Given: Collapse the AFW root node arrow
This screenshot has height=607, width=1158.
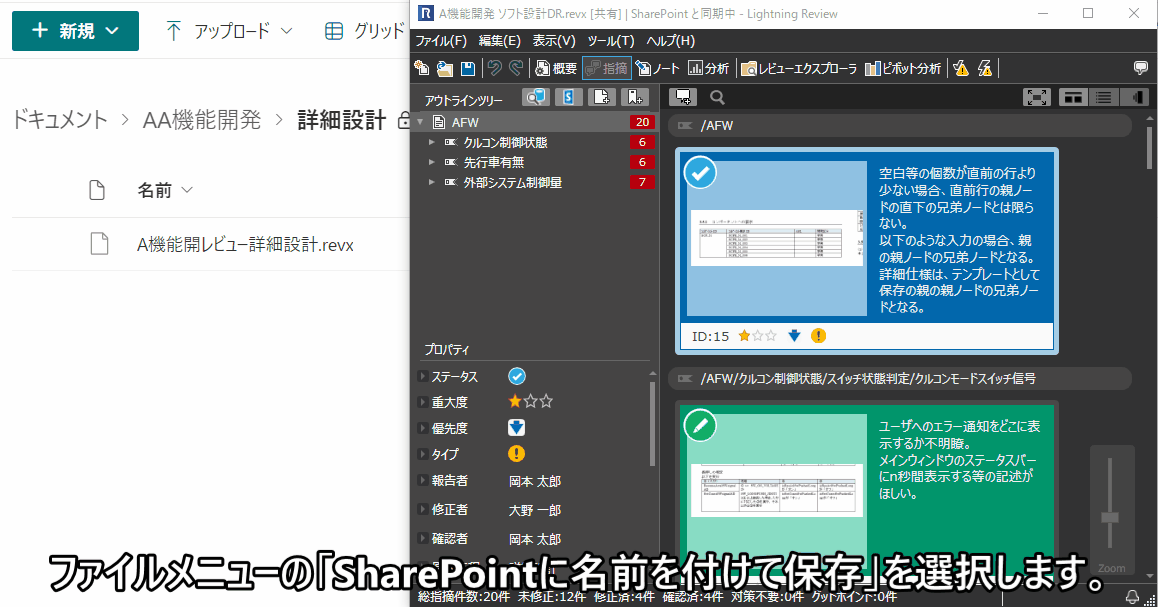Looking at the screenshot, I should [420, 122].
